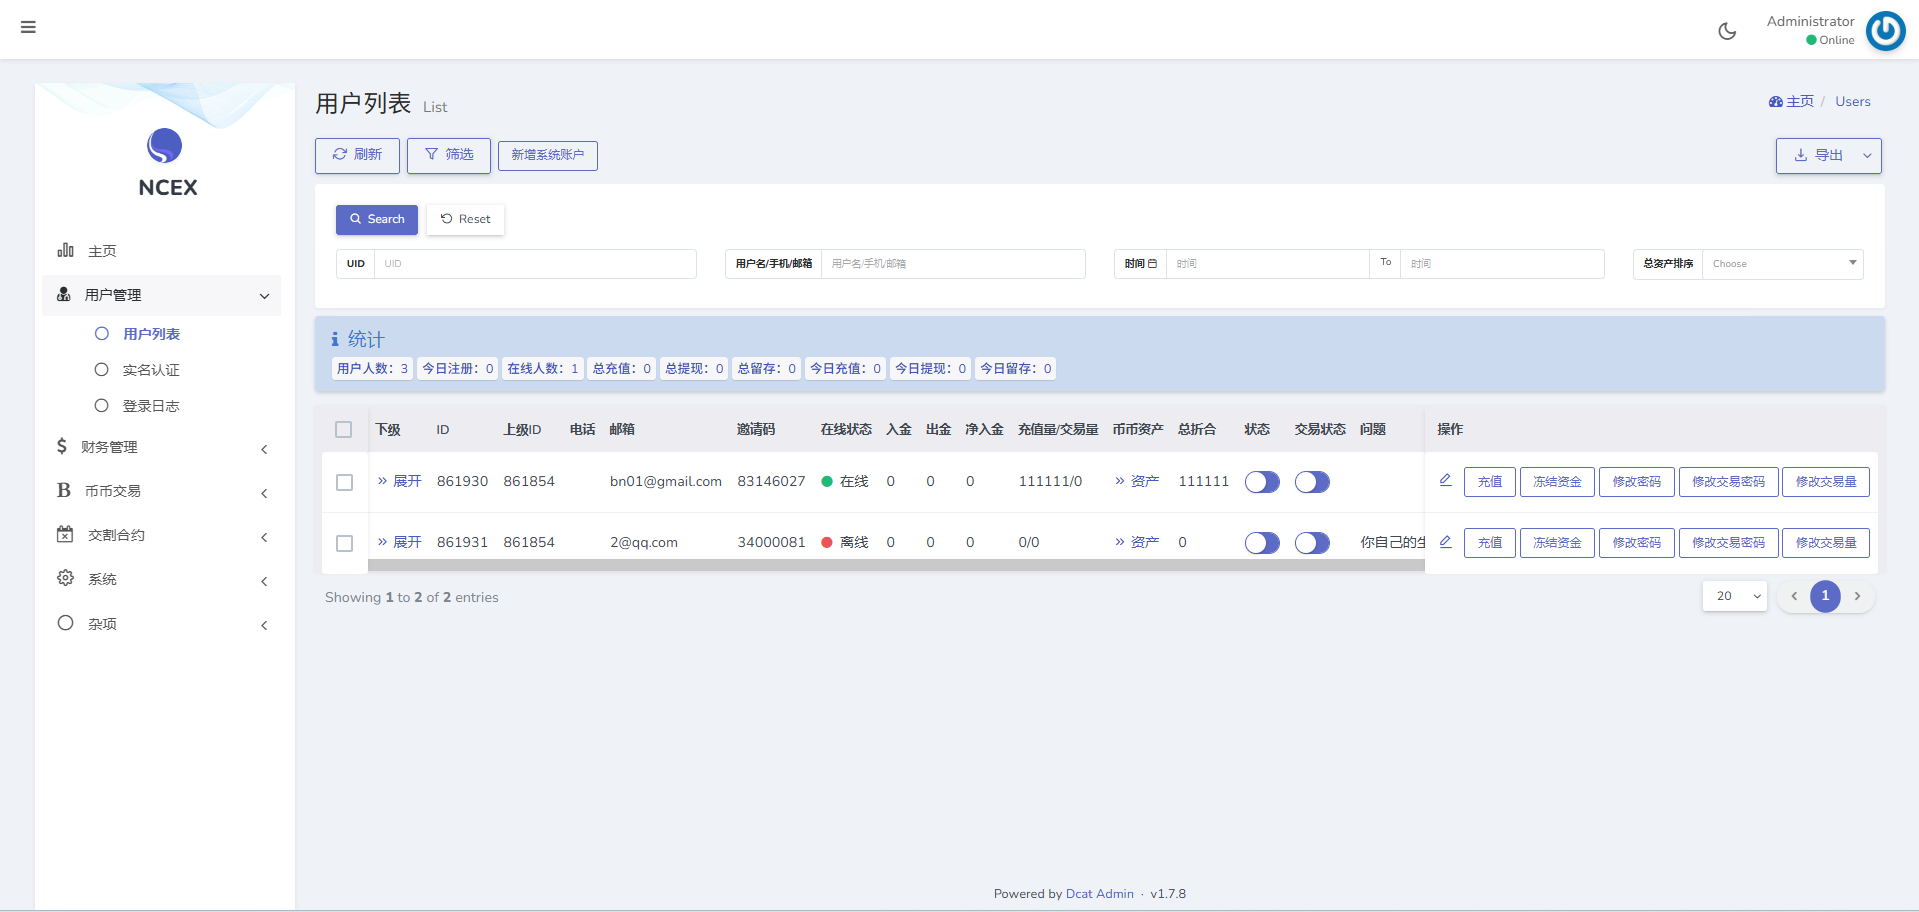Focus the UID input field

(x=535, y=264)
